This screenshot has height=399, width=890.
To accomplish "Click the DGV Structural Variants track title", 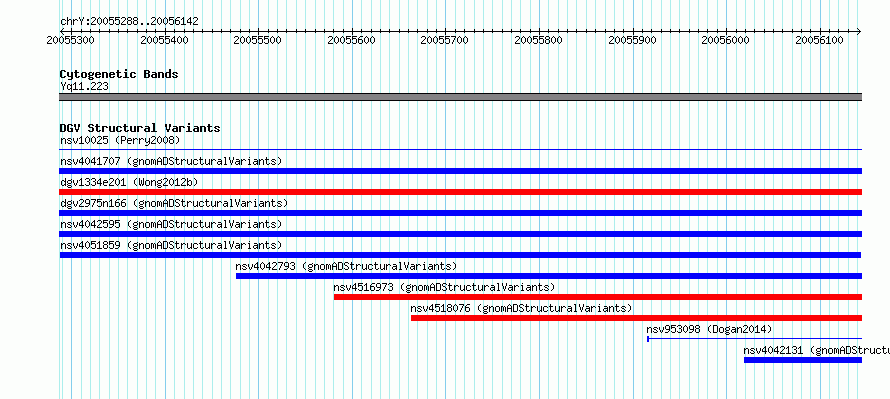I will (x=140, y=128).
